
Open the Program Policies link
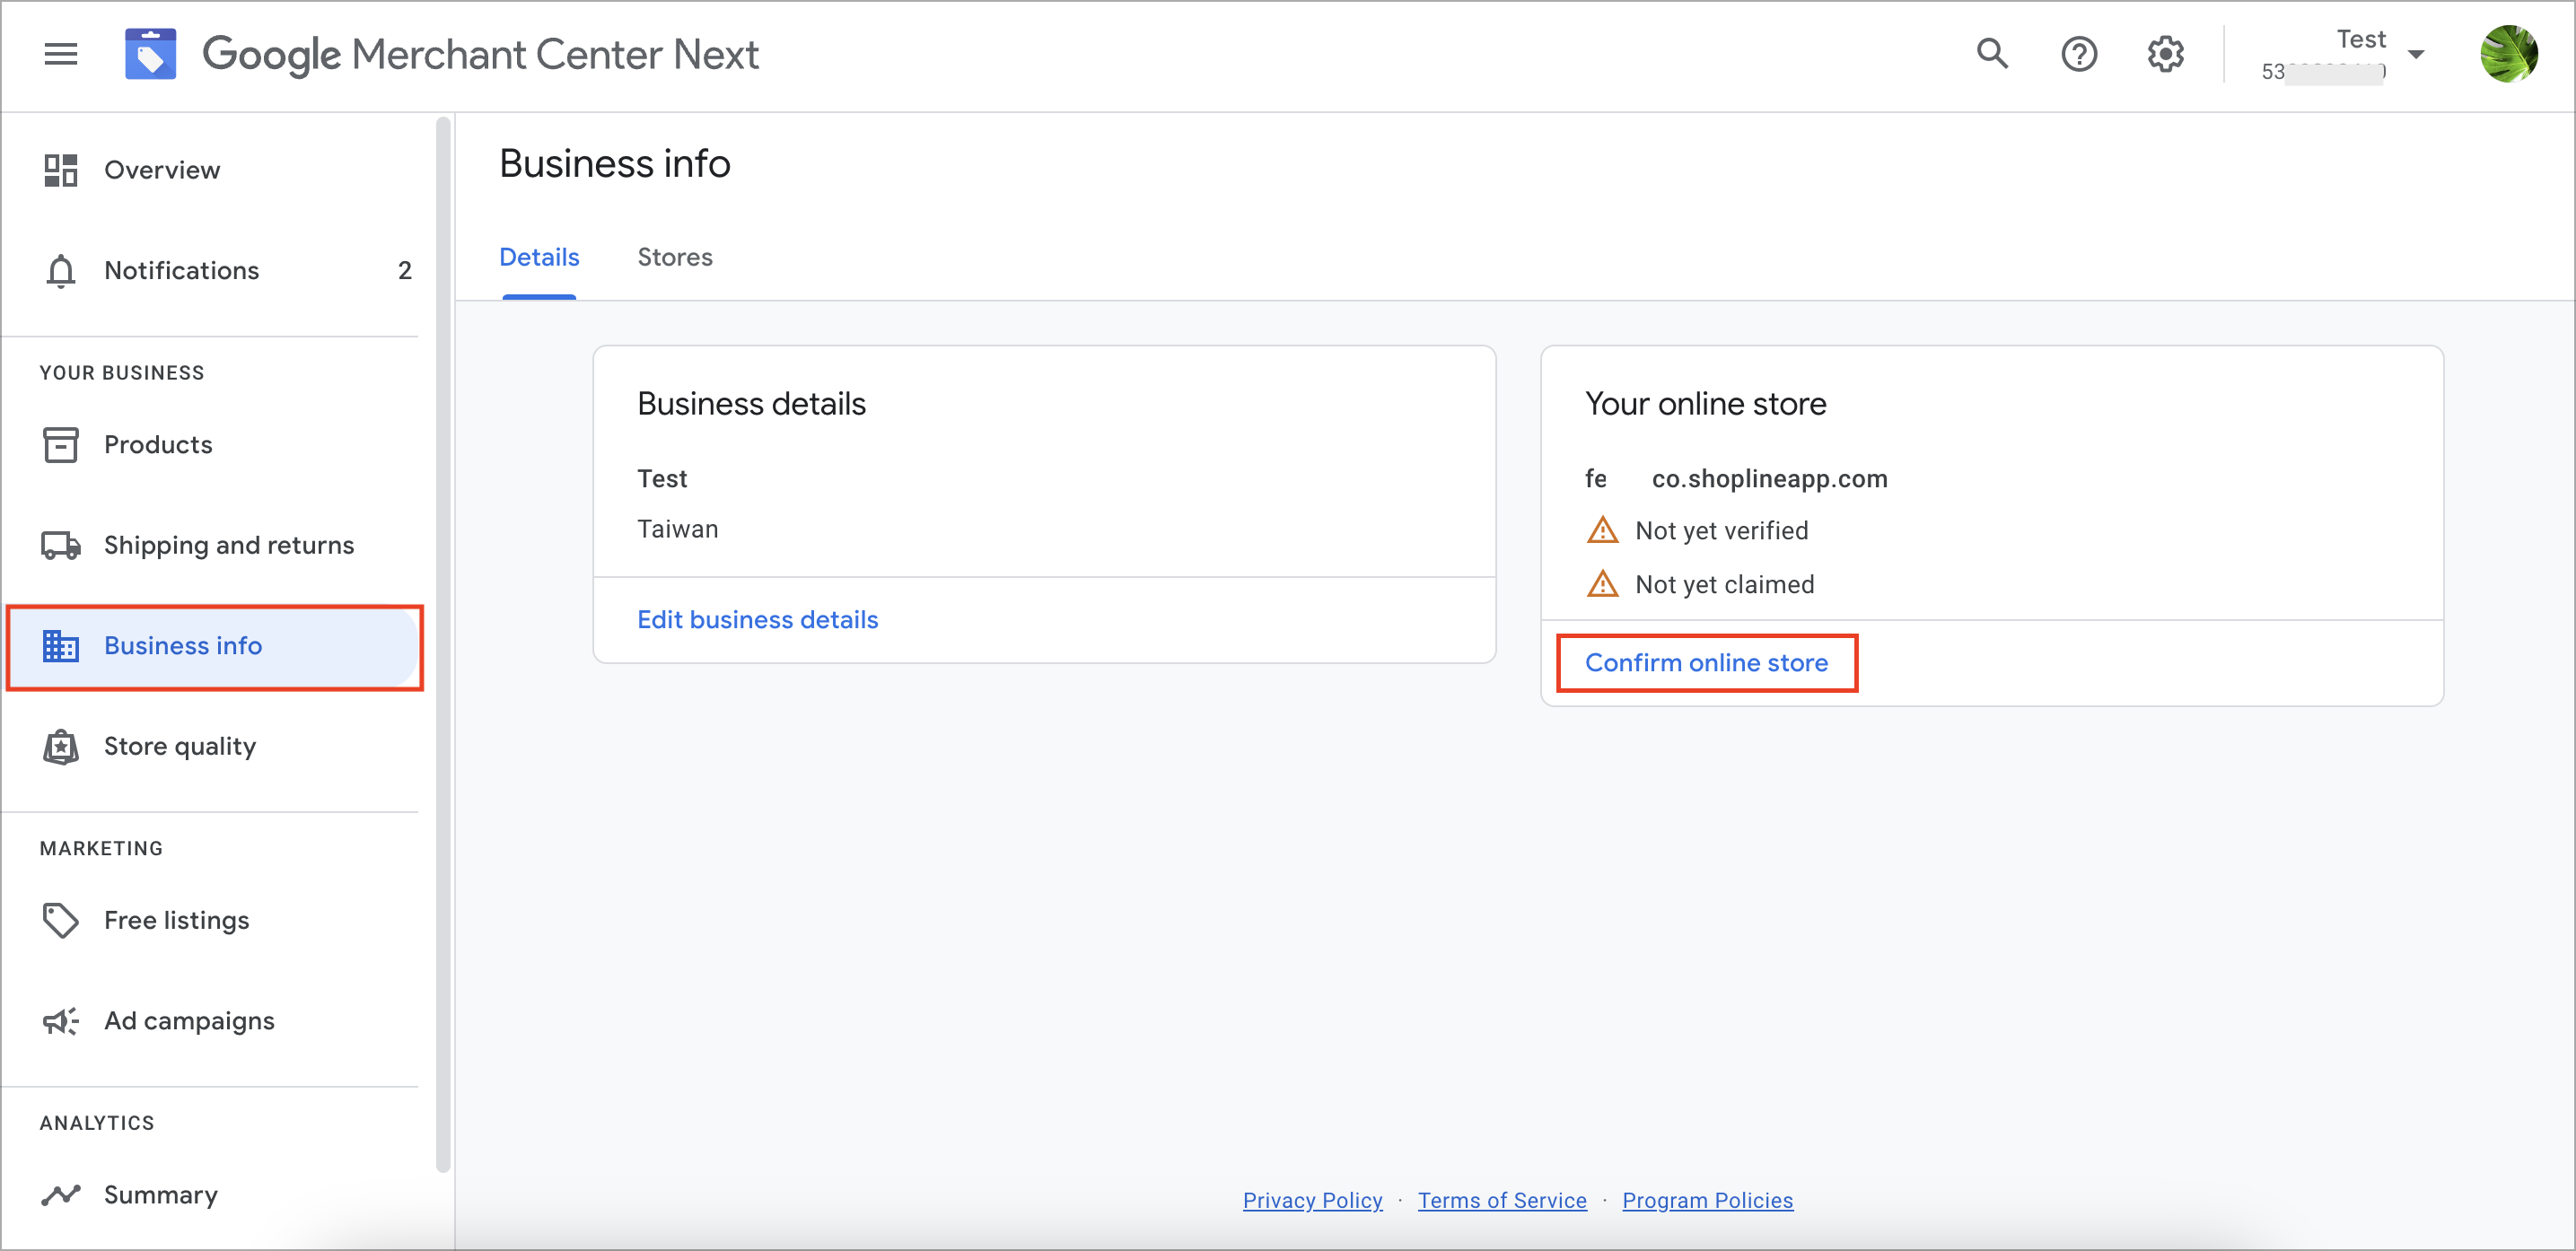point(1707,1201)
